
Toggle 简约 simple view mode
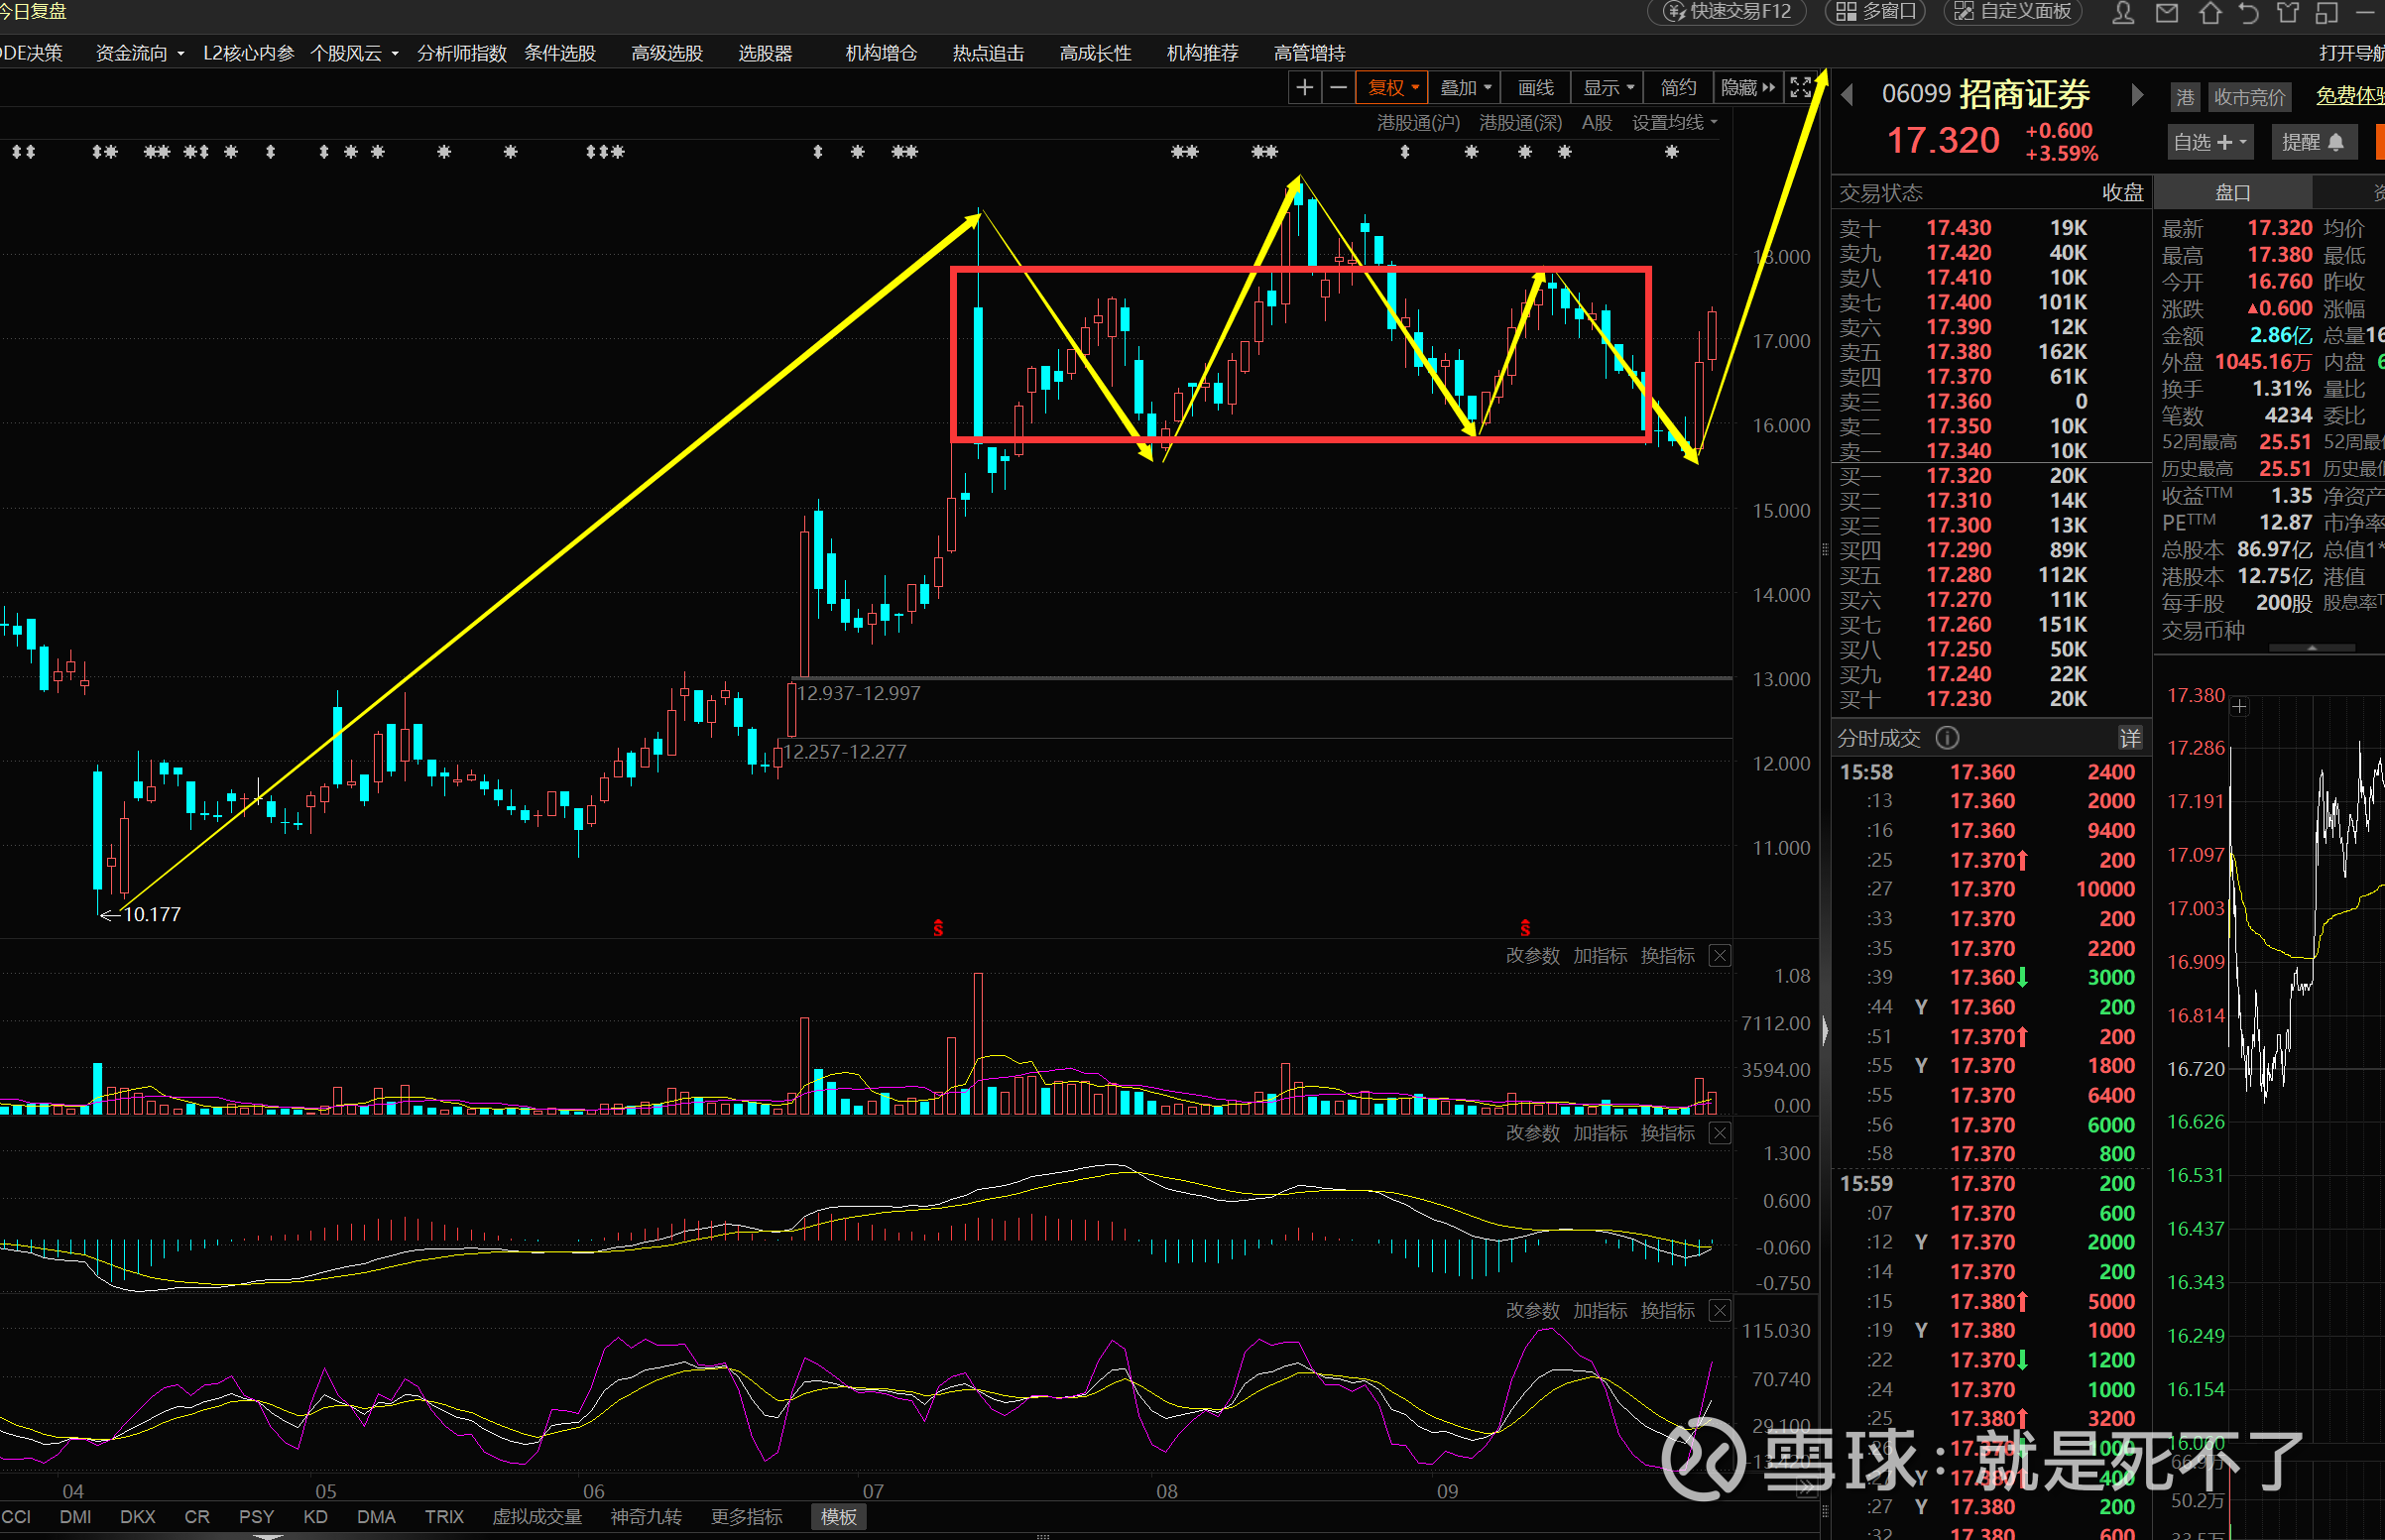[x=1677, y=88]
